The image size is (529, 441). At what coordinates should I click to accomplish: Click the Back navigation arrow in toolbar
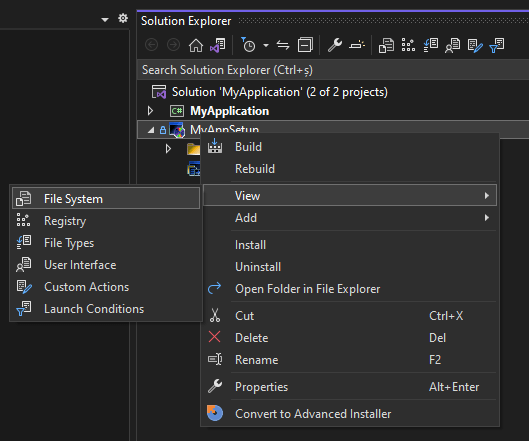(x=151, y=45)
